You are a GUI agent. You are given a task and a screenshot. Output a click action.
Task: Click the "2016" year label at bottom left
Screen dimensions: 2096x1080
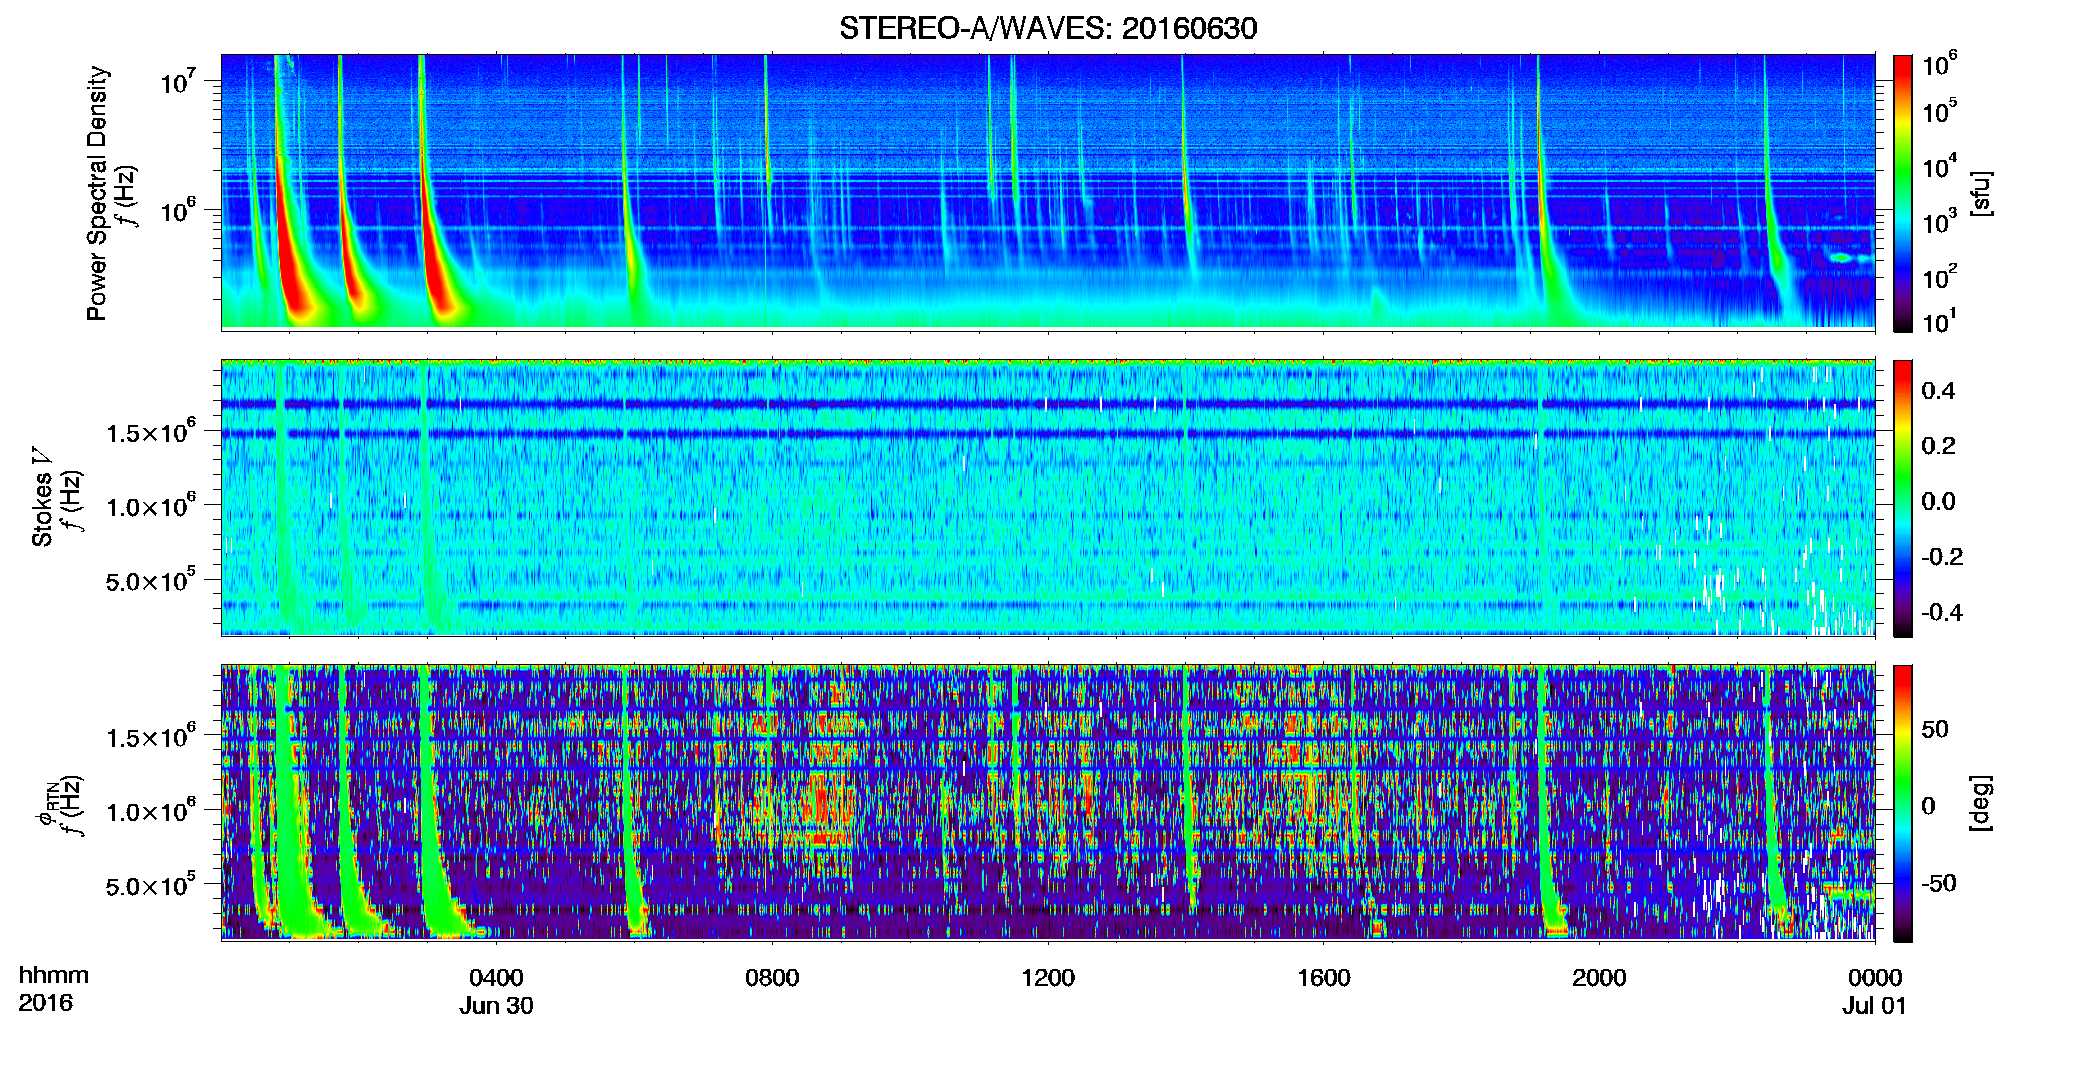tap(45, 1002)
